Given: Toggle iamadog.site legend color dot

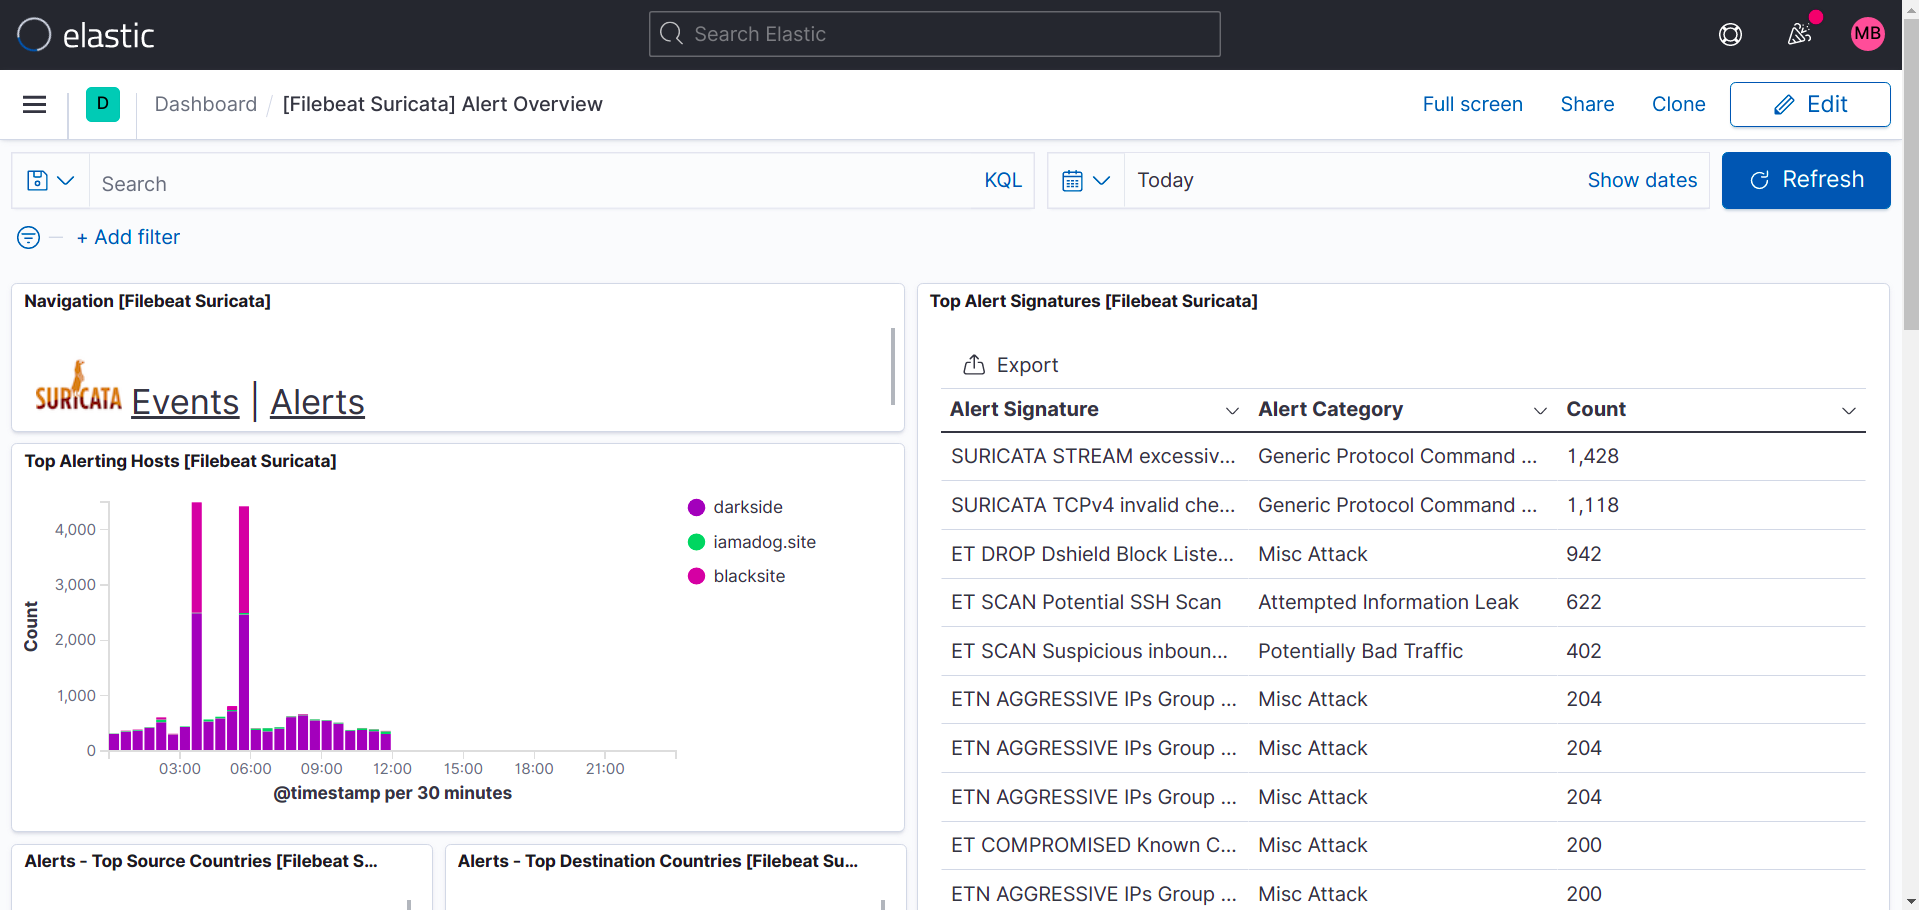Looking at the screenshot, I should coord(697,542).
